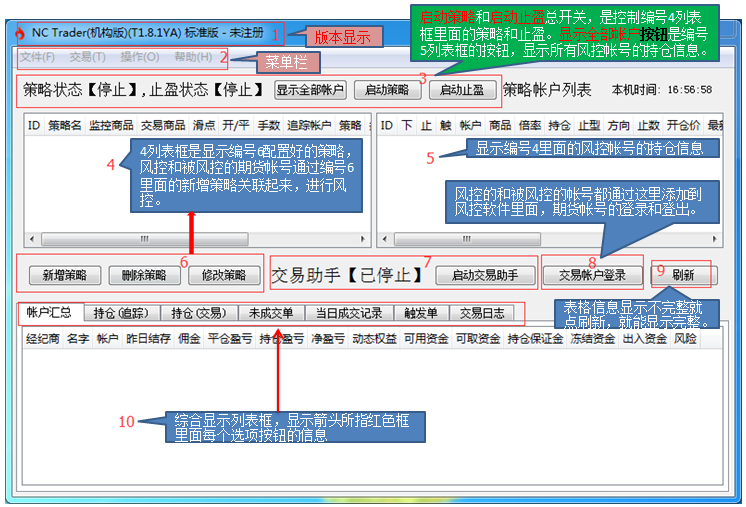Click the 经纪商 column header
This screenshot has width=746, height=507.
43,339
